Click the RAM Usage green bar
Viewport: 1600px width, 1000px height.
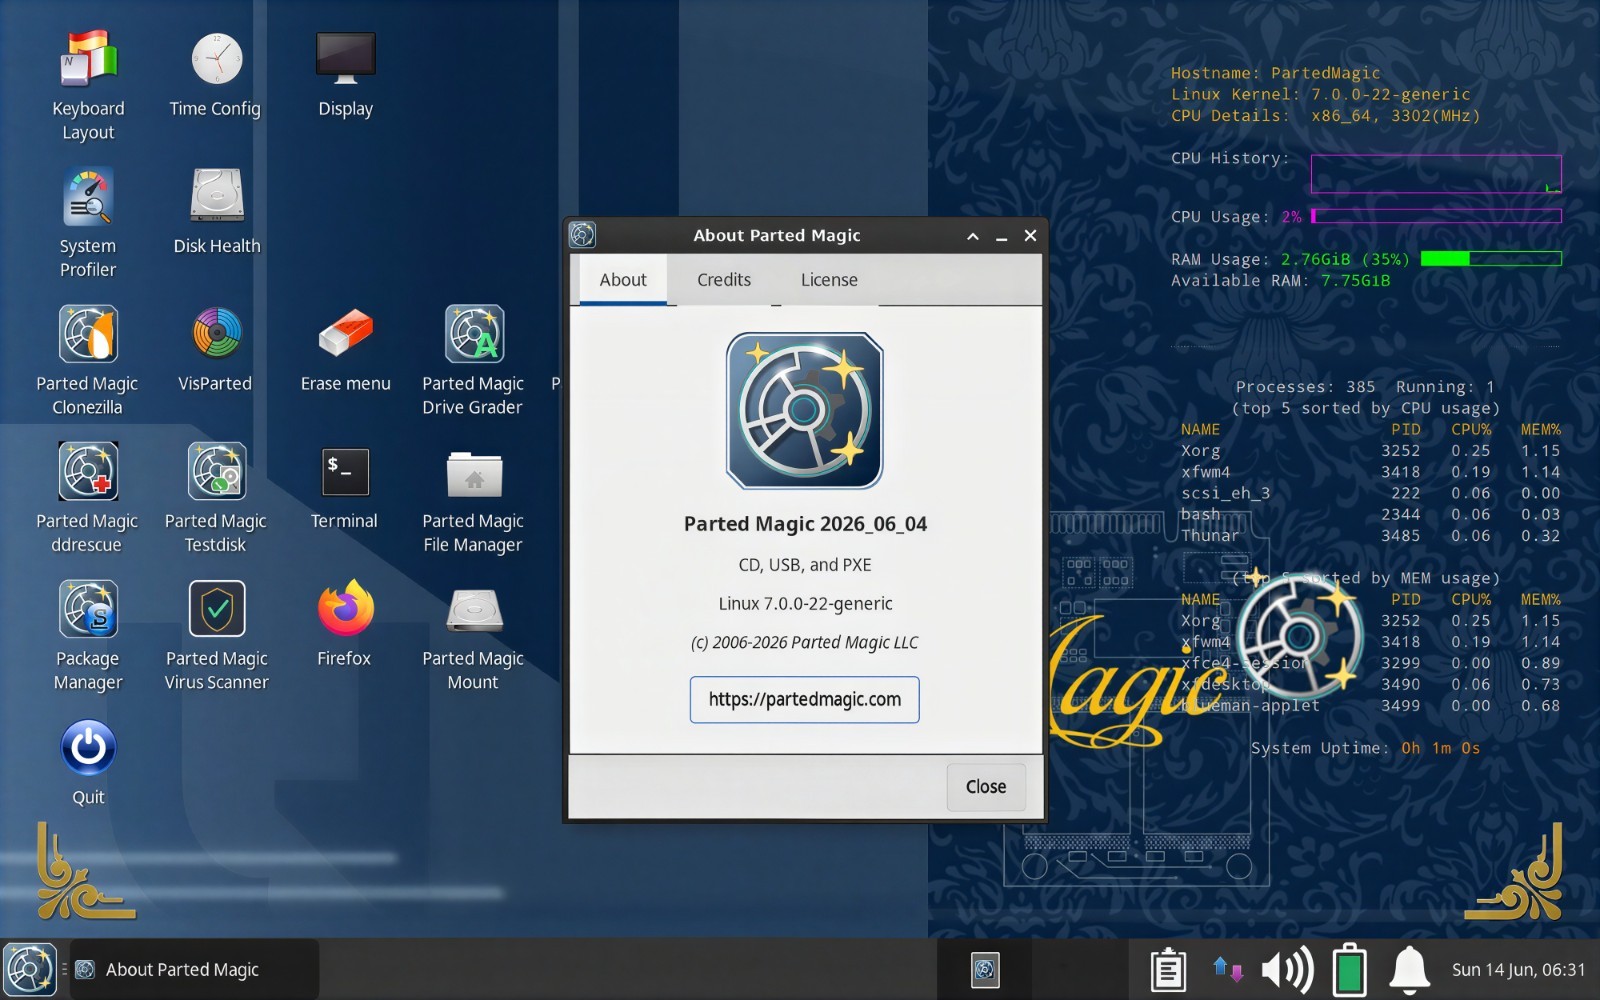(x=1491, y=259)
